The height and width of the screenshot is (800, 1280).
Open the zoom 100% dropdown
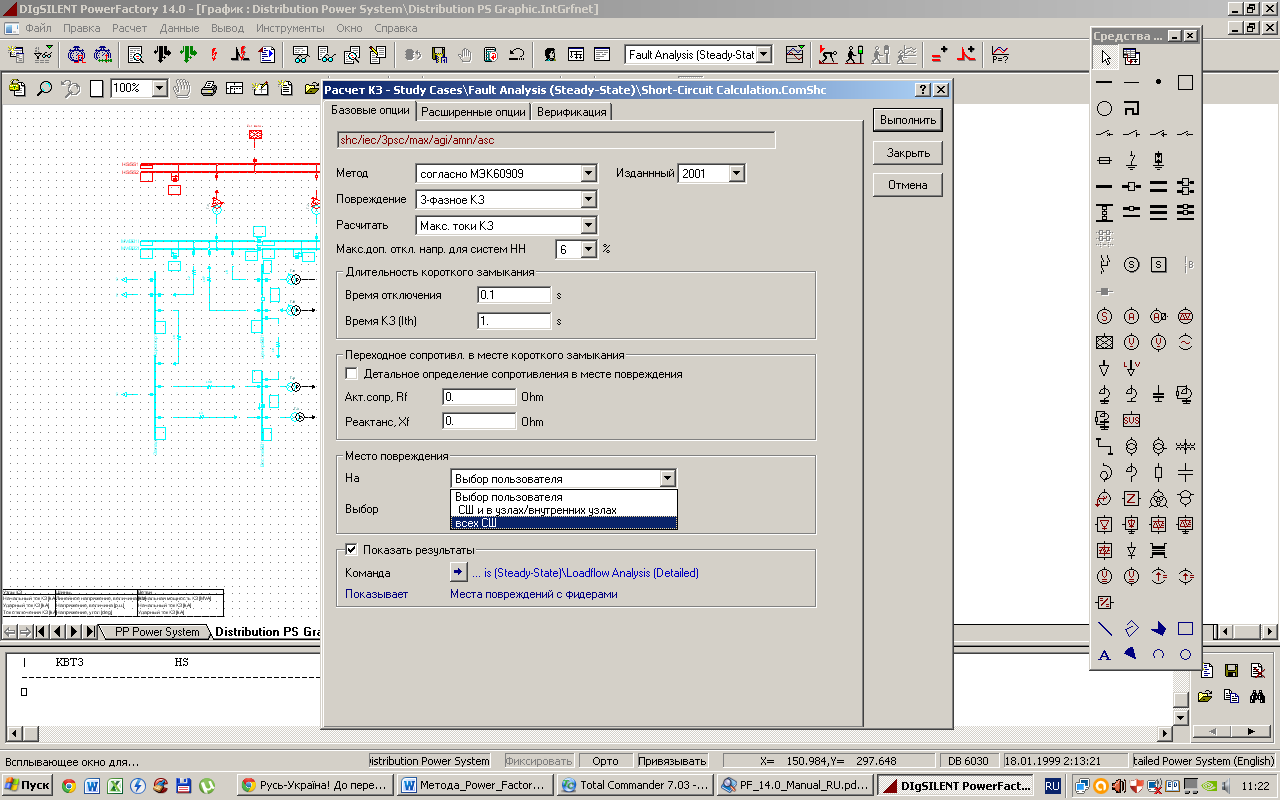point(159,88)
